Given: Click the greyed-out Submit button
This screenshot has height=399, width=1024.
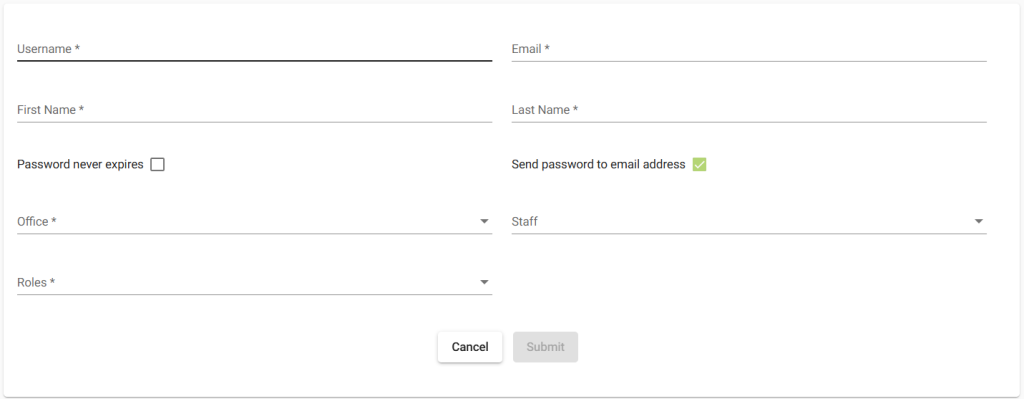Looking at the screenshot, I should coord(545,347).
